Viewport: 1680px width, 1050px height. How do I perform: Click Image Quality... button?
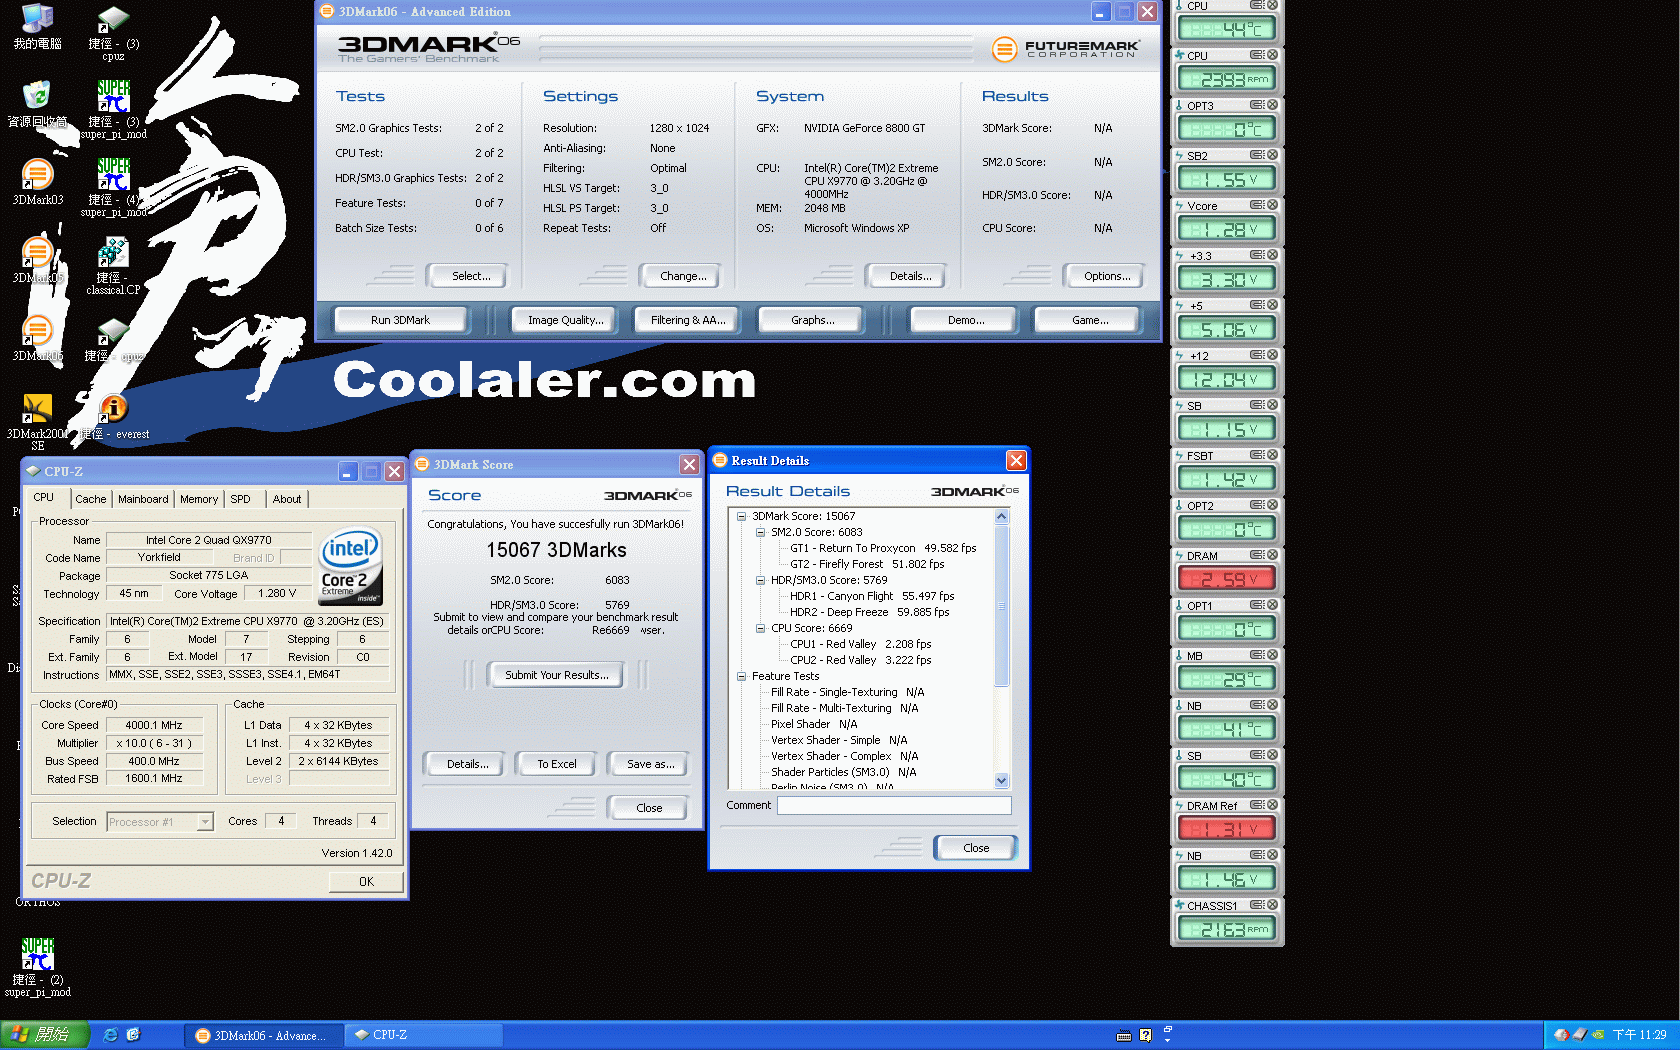[566, 320]
